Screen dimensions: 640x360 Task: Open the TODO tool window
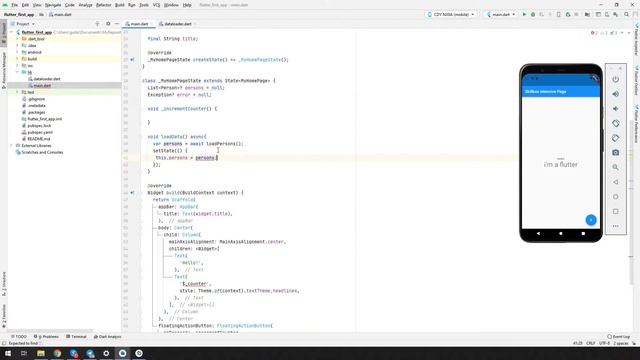point(19,337)
